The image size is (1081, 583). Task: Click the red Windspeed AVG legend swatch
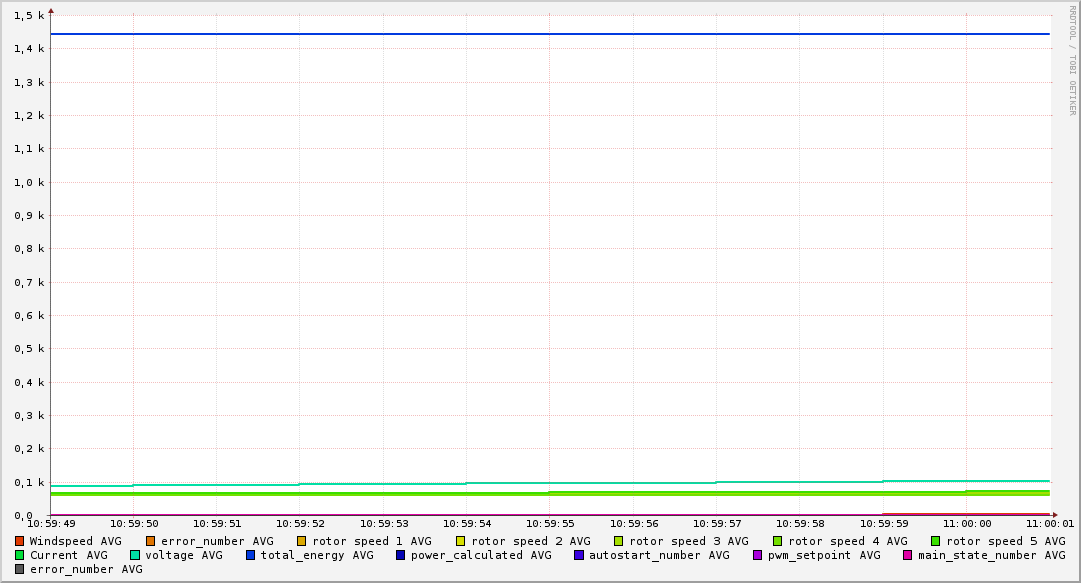[20, 541]
